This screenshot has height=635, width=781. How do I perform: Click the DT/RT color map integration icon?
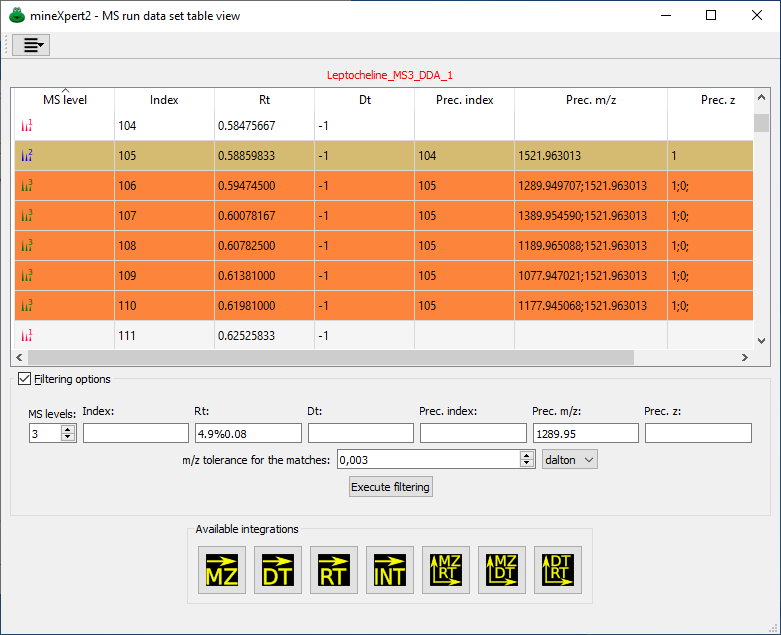[557, 570]
